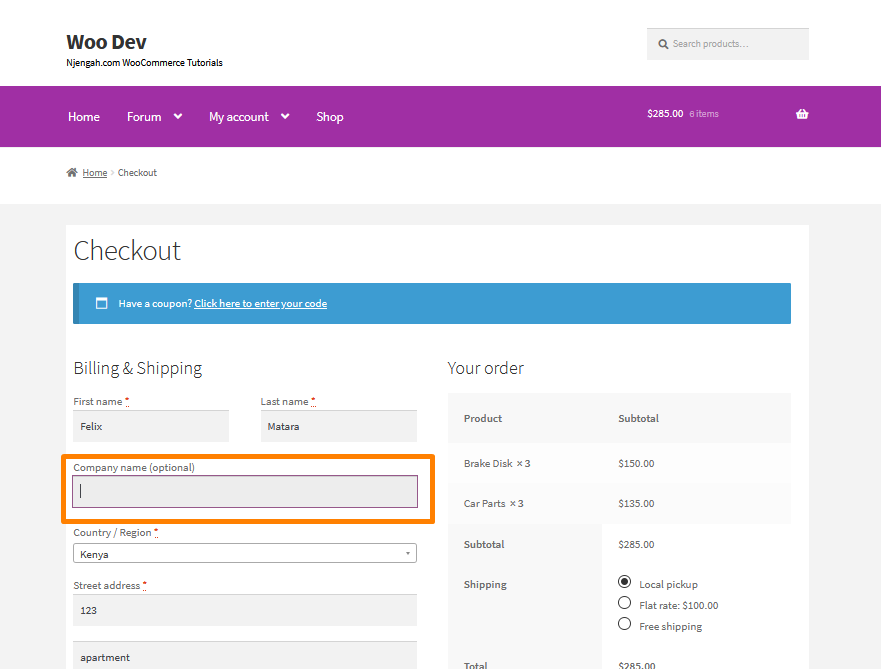The image size is (881, 669).
Task: Click the Home breadcrumb link
Action: (94, 172)
